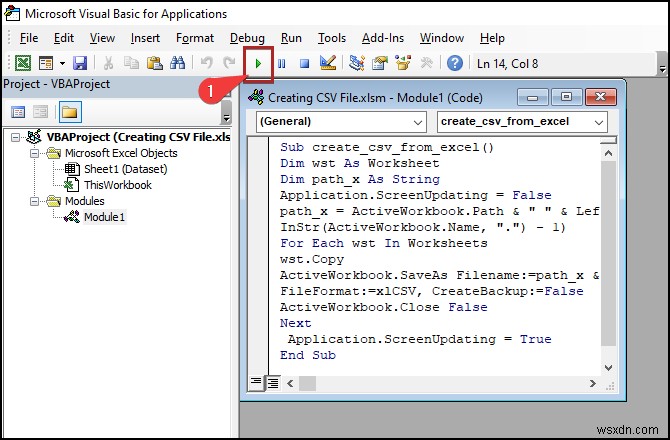
Task: Open the Insert object dropdown arrow in toolbar
Action: [x=62, y=64]
